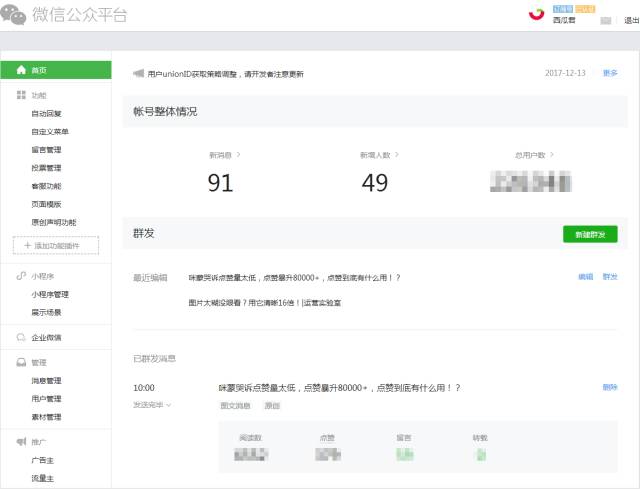
Task: Expand 新消息 count details arrow
Action: [238, 155]
